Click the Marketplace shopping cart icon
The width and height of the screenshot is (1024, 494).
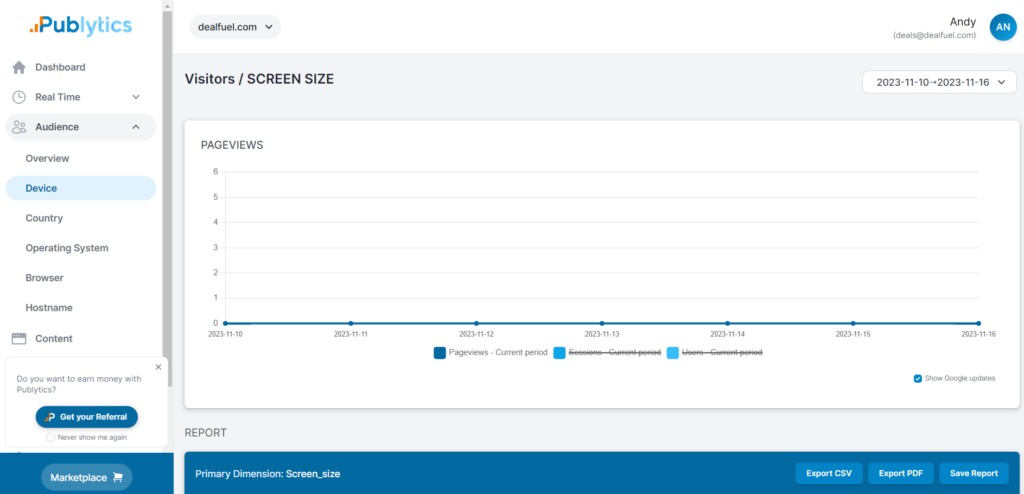click(x=118, y=477)
